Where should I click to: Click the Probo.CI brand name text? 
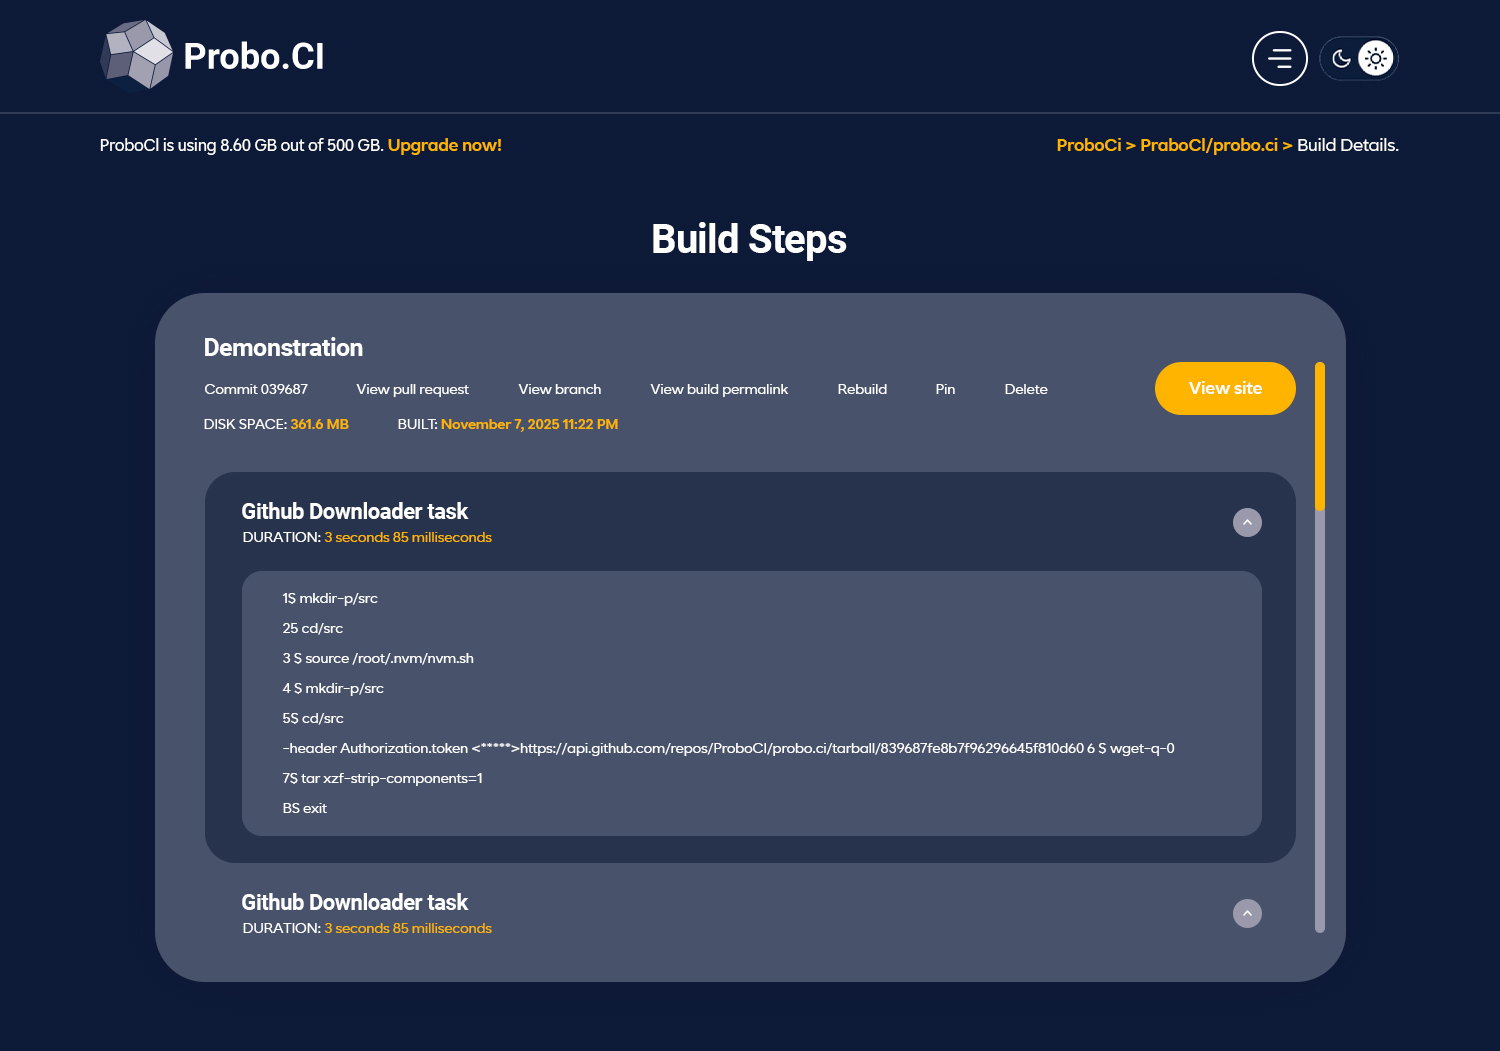(254, 57)
